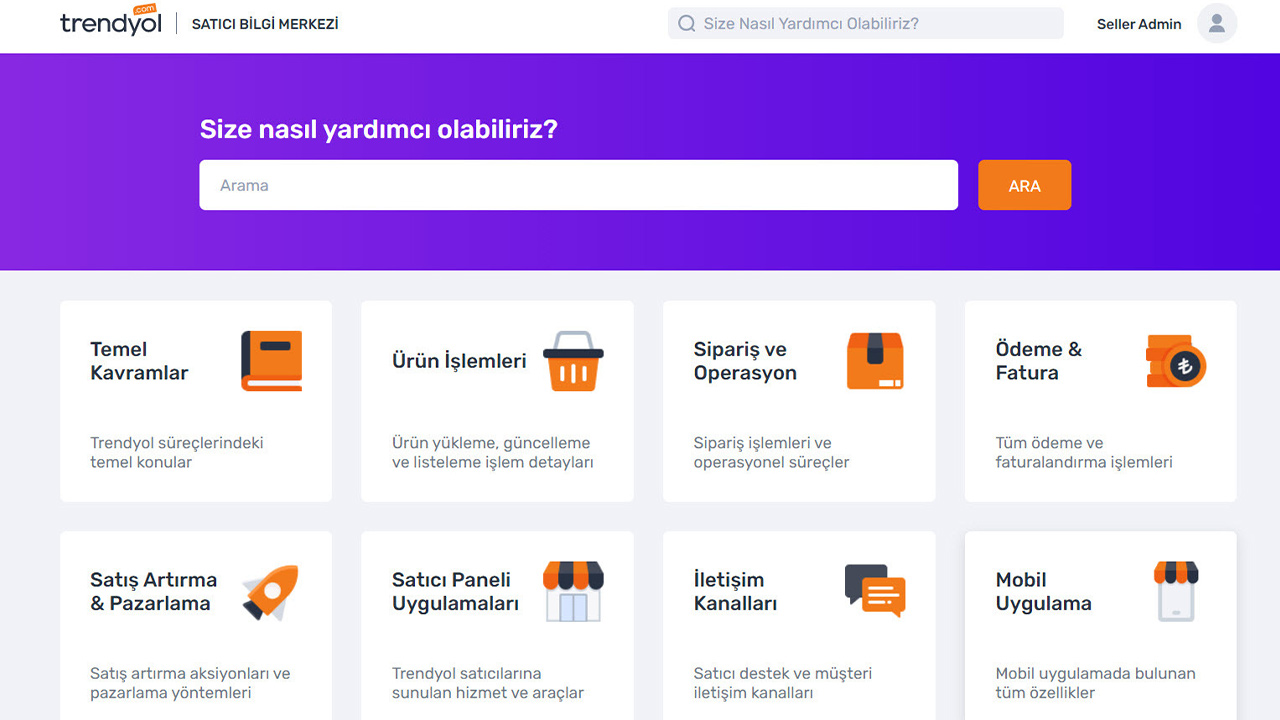The image size is (1280, 720).
Task: Click the 'Size nasıl yardımcı olabiliriz?' heading
Action: tap(379, 130)
